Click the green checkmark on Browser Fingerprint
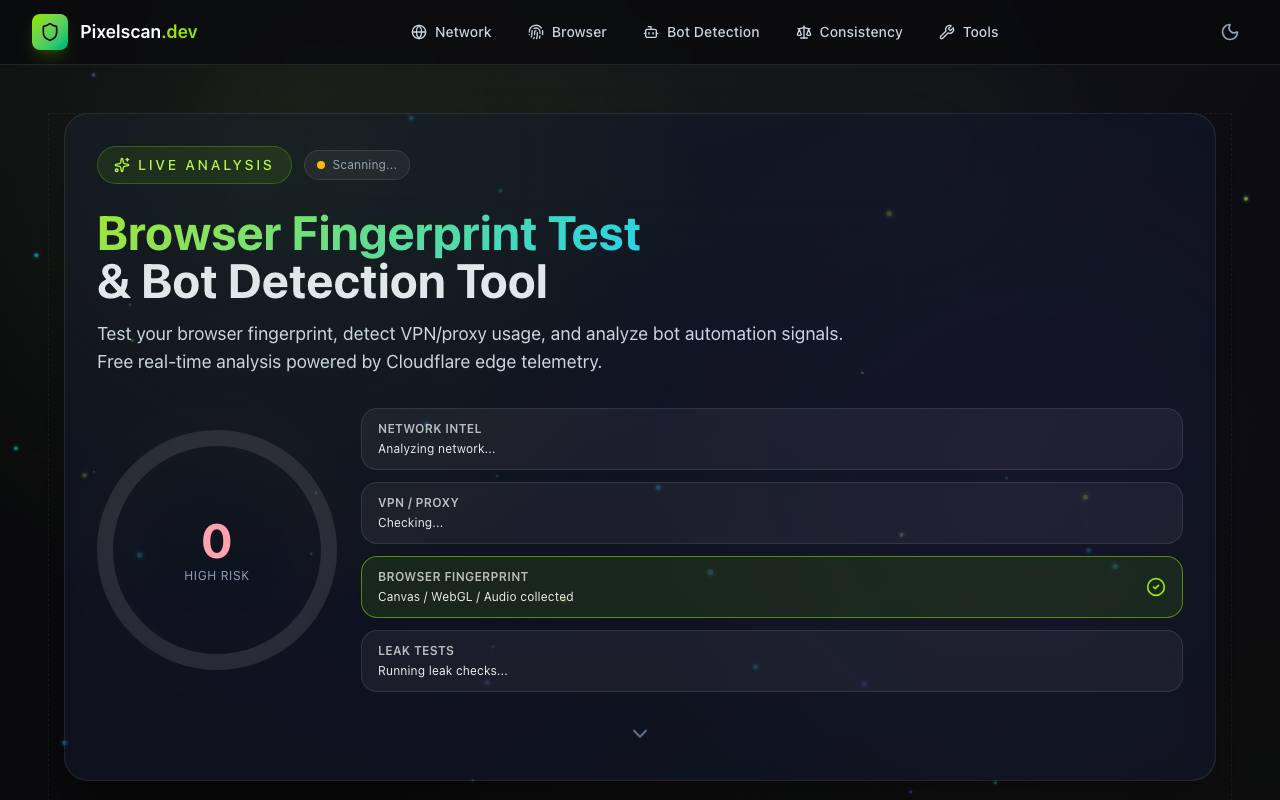1280x800 pixels. [x=1156, y=587]
